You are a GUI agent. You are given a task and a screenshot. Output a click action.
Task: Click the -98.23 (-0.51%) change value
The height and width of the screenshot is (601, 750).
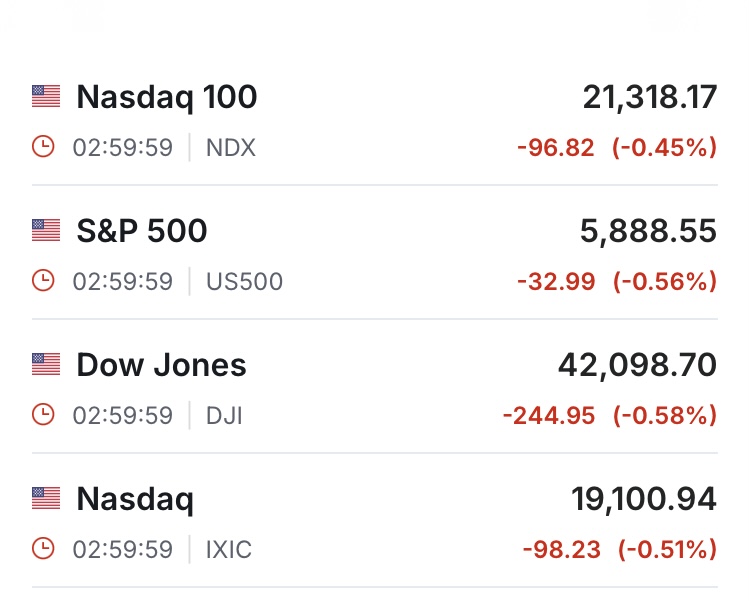[620, 548]
